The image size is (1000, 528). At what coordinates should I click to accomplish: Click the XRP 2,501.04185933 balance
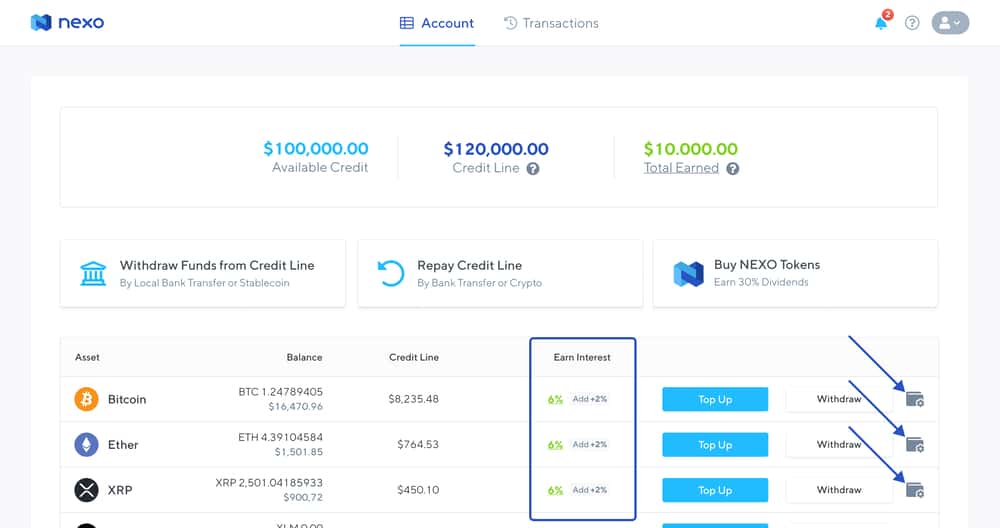(269, 482)
